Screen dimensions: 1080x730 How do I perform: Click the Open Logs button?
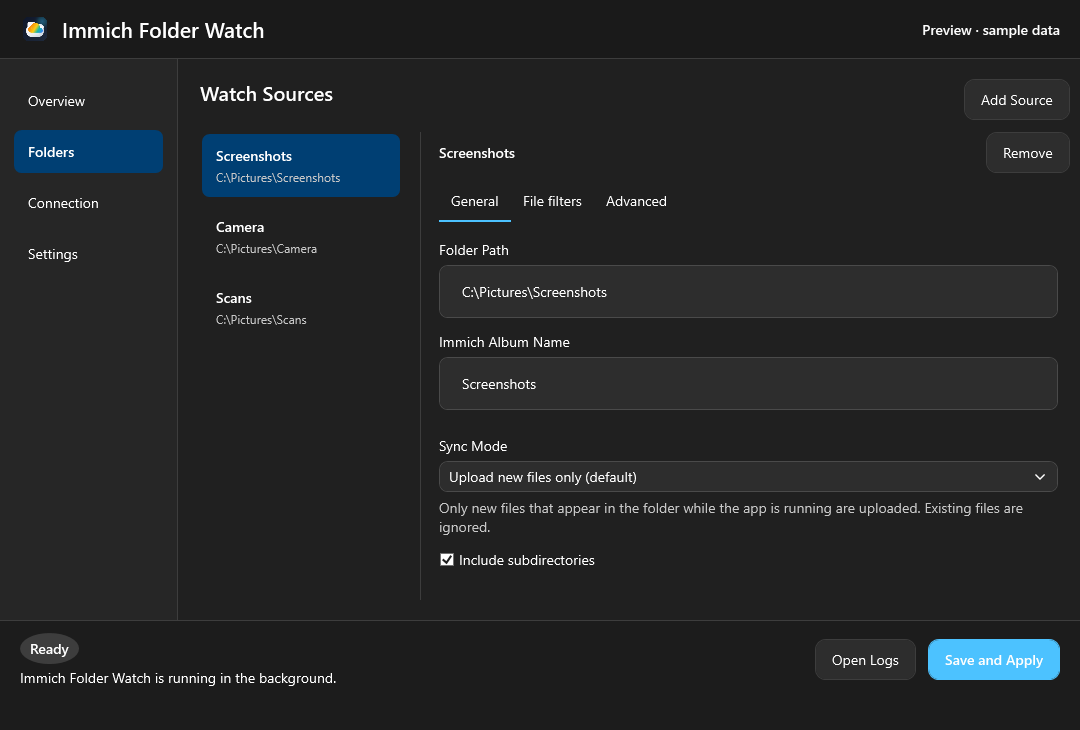pos(865,660)
